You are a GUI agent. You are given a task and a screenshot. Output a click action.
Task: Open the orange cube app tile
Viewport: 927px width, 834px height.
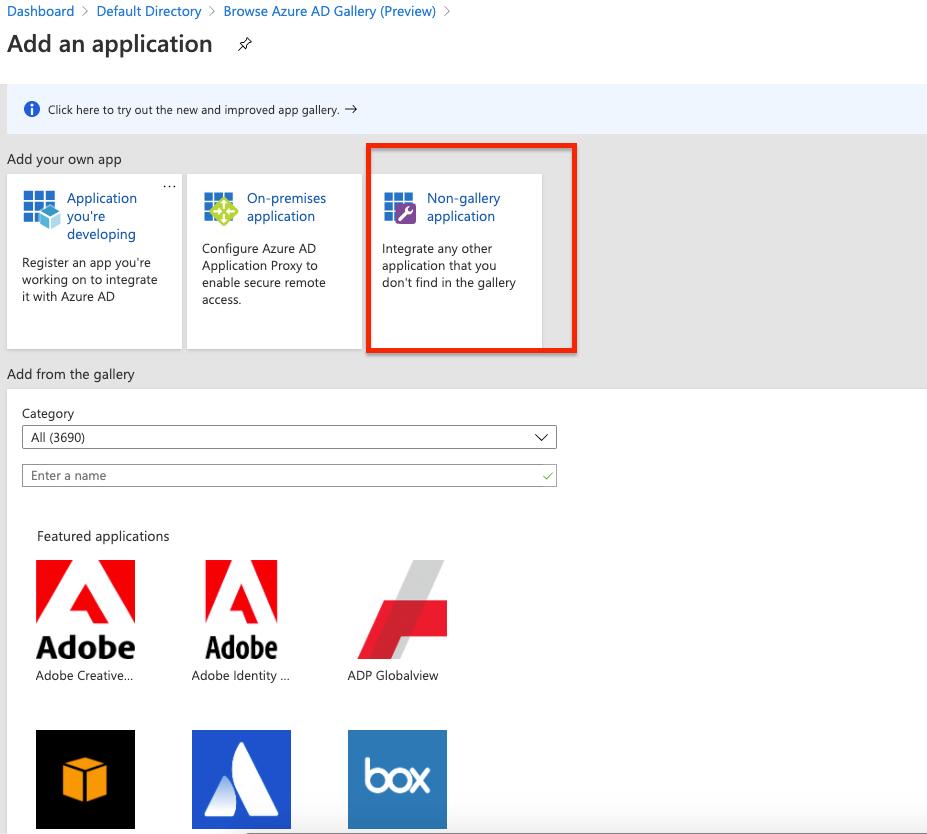tap(85, 779)
